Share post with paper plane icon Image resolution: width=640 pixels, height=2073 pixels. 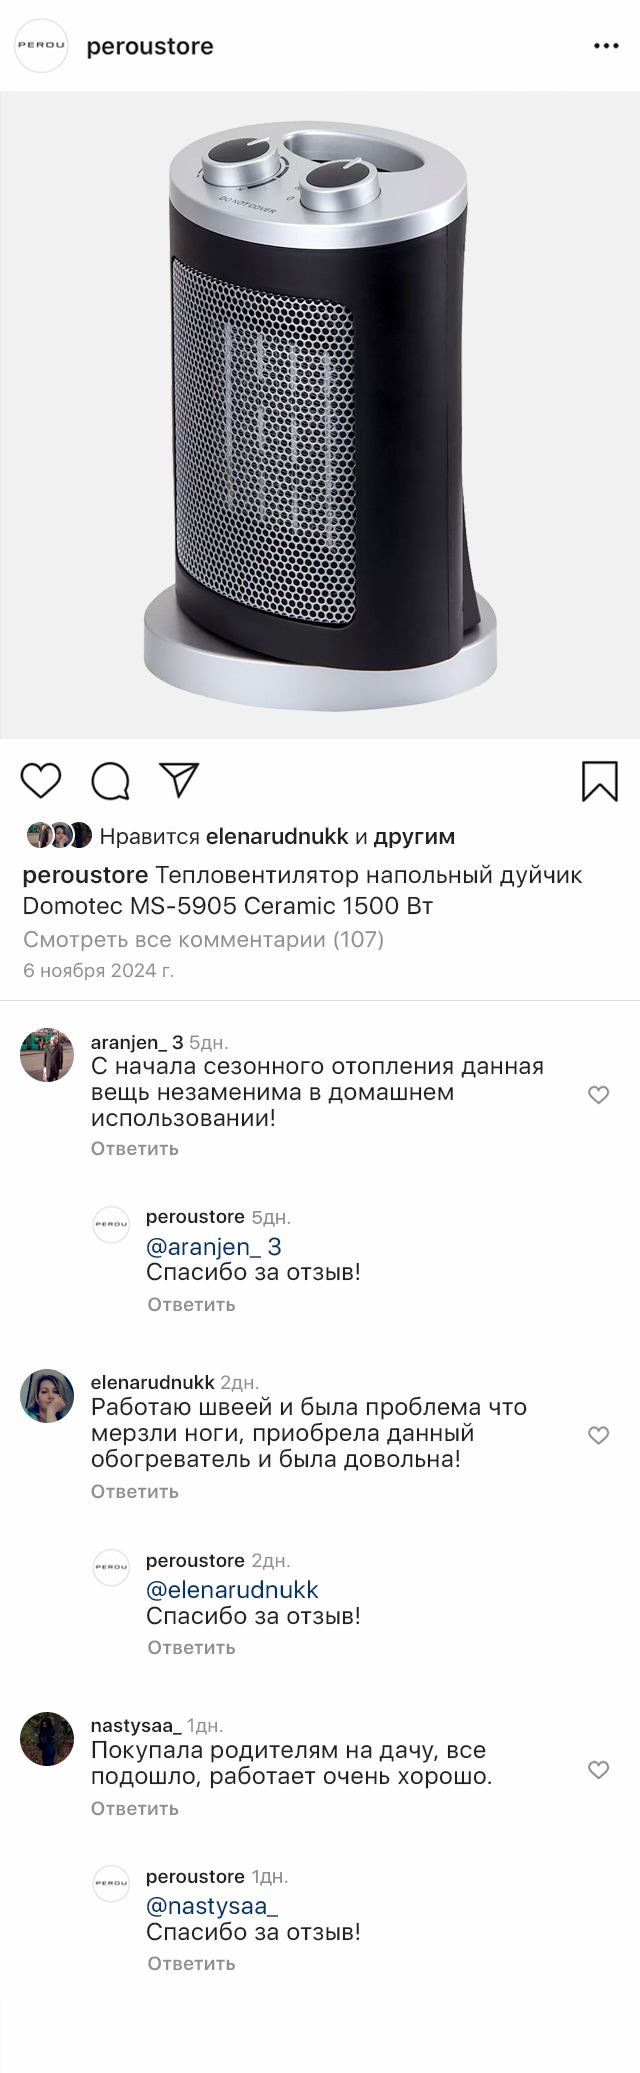[x=180, y=780]
